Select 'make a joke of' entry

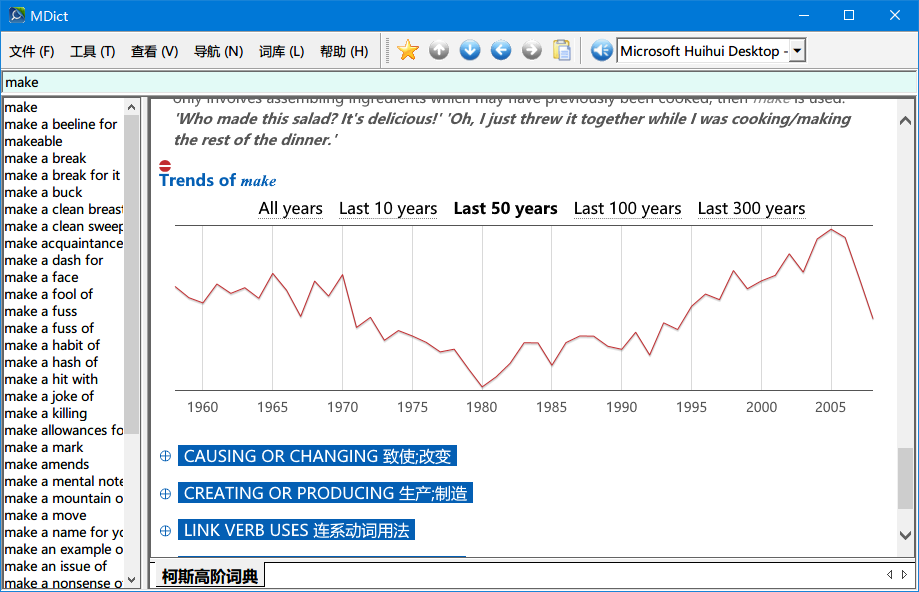click(x=49, y=396)
